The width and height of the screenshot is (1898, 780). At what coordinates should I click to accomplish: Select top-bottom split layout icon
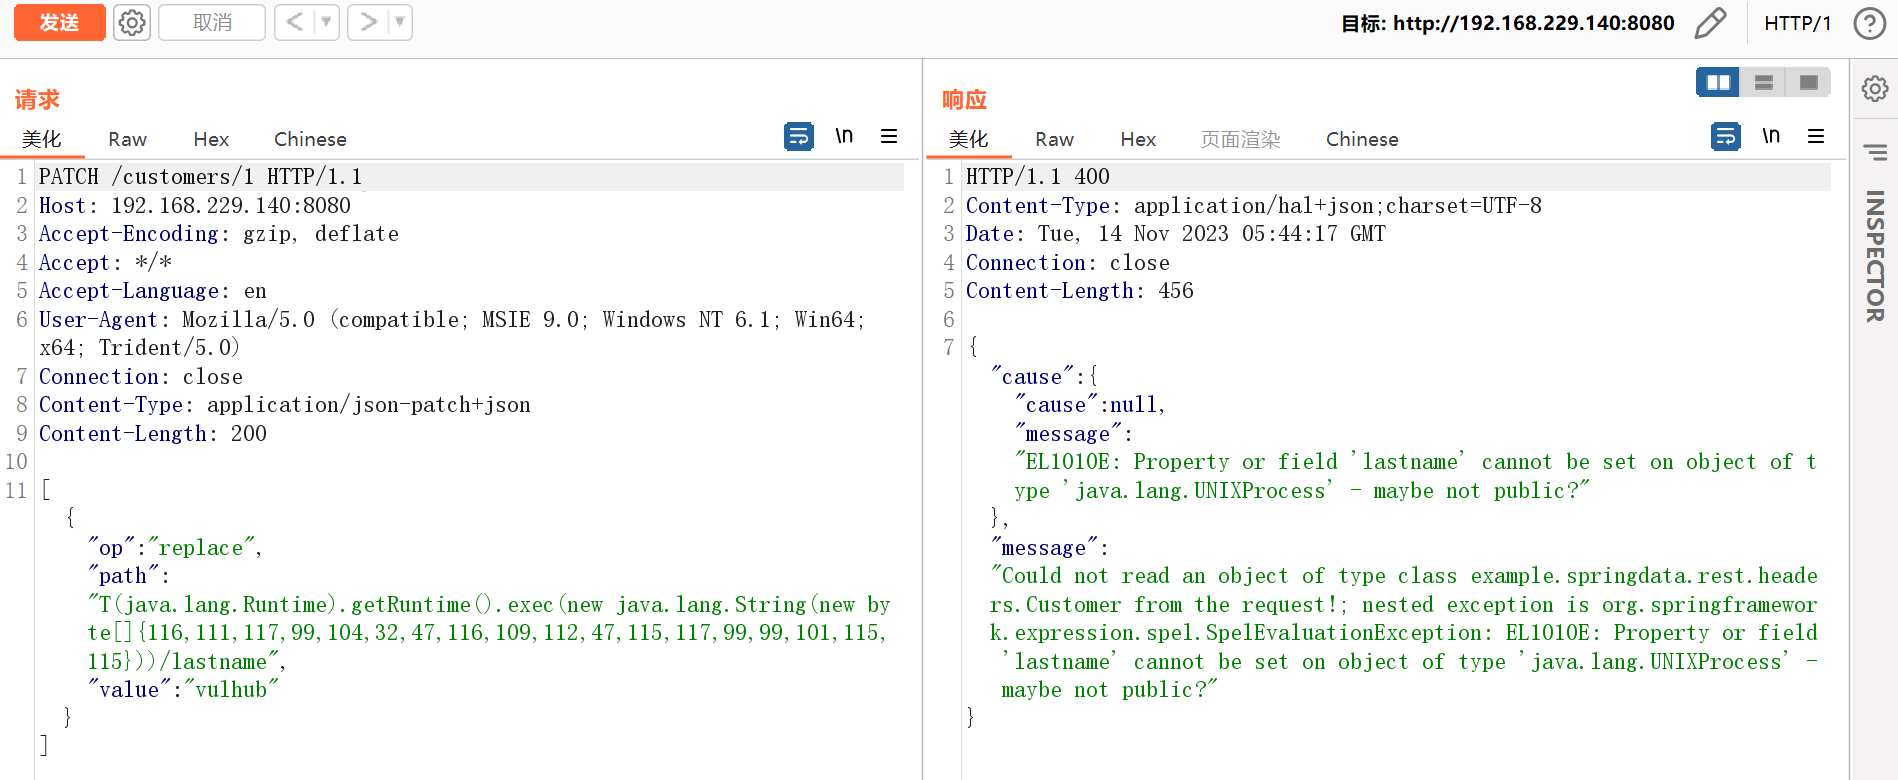coord(1763,82)
